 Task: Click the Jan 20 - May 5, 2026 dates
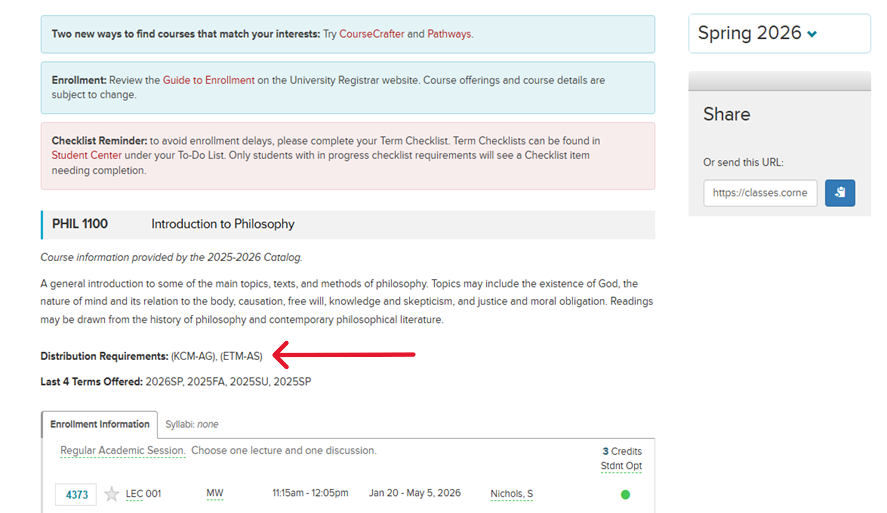(x=415, y=494)
